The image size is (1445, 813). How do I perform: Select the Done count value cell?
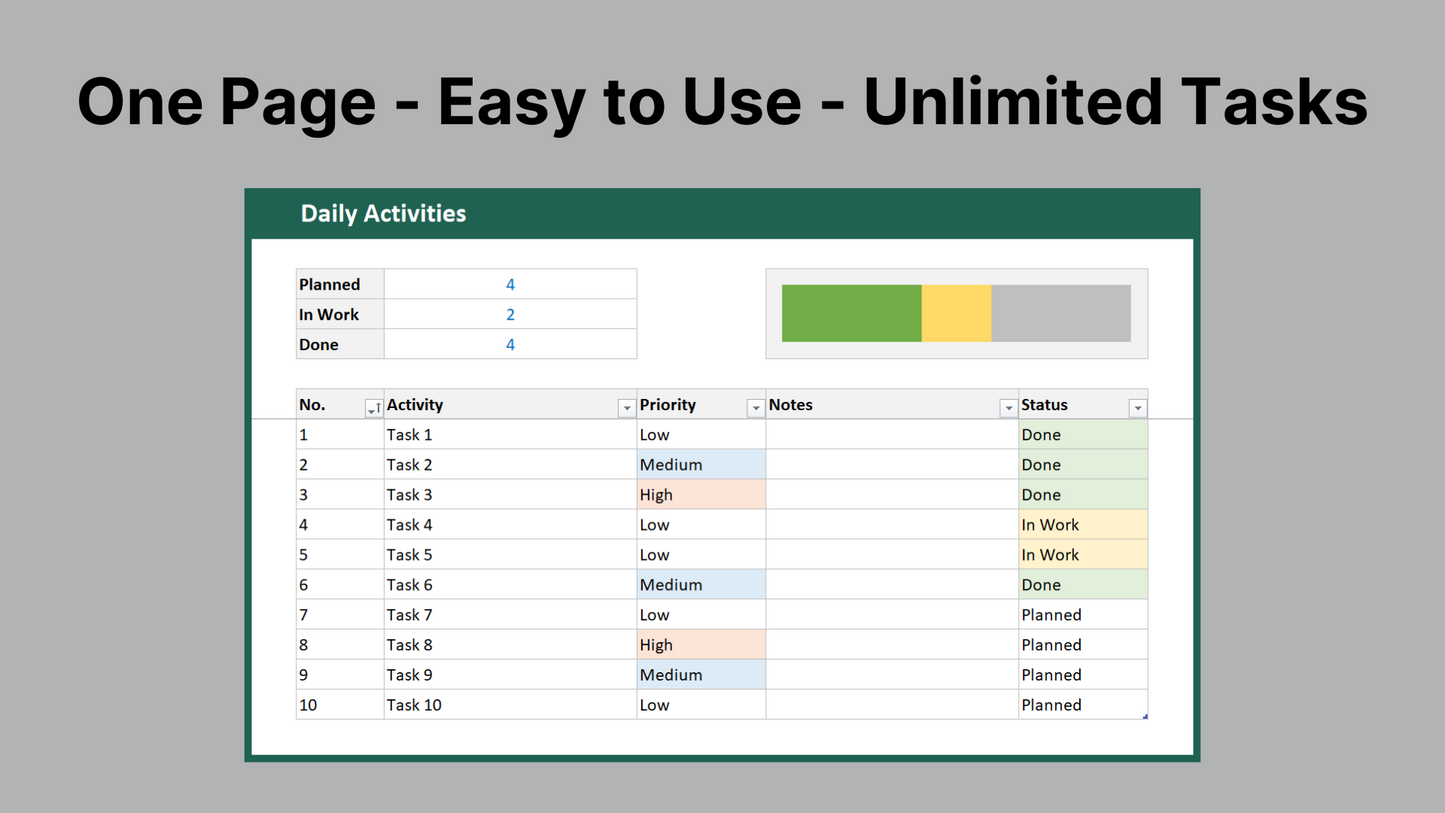click(x=510, y=344)
